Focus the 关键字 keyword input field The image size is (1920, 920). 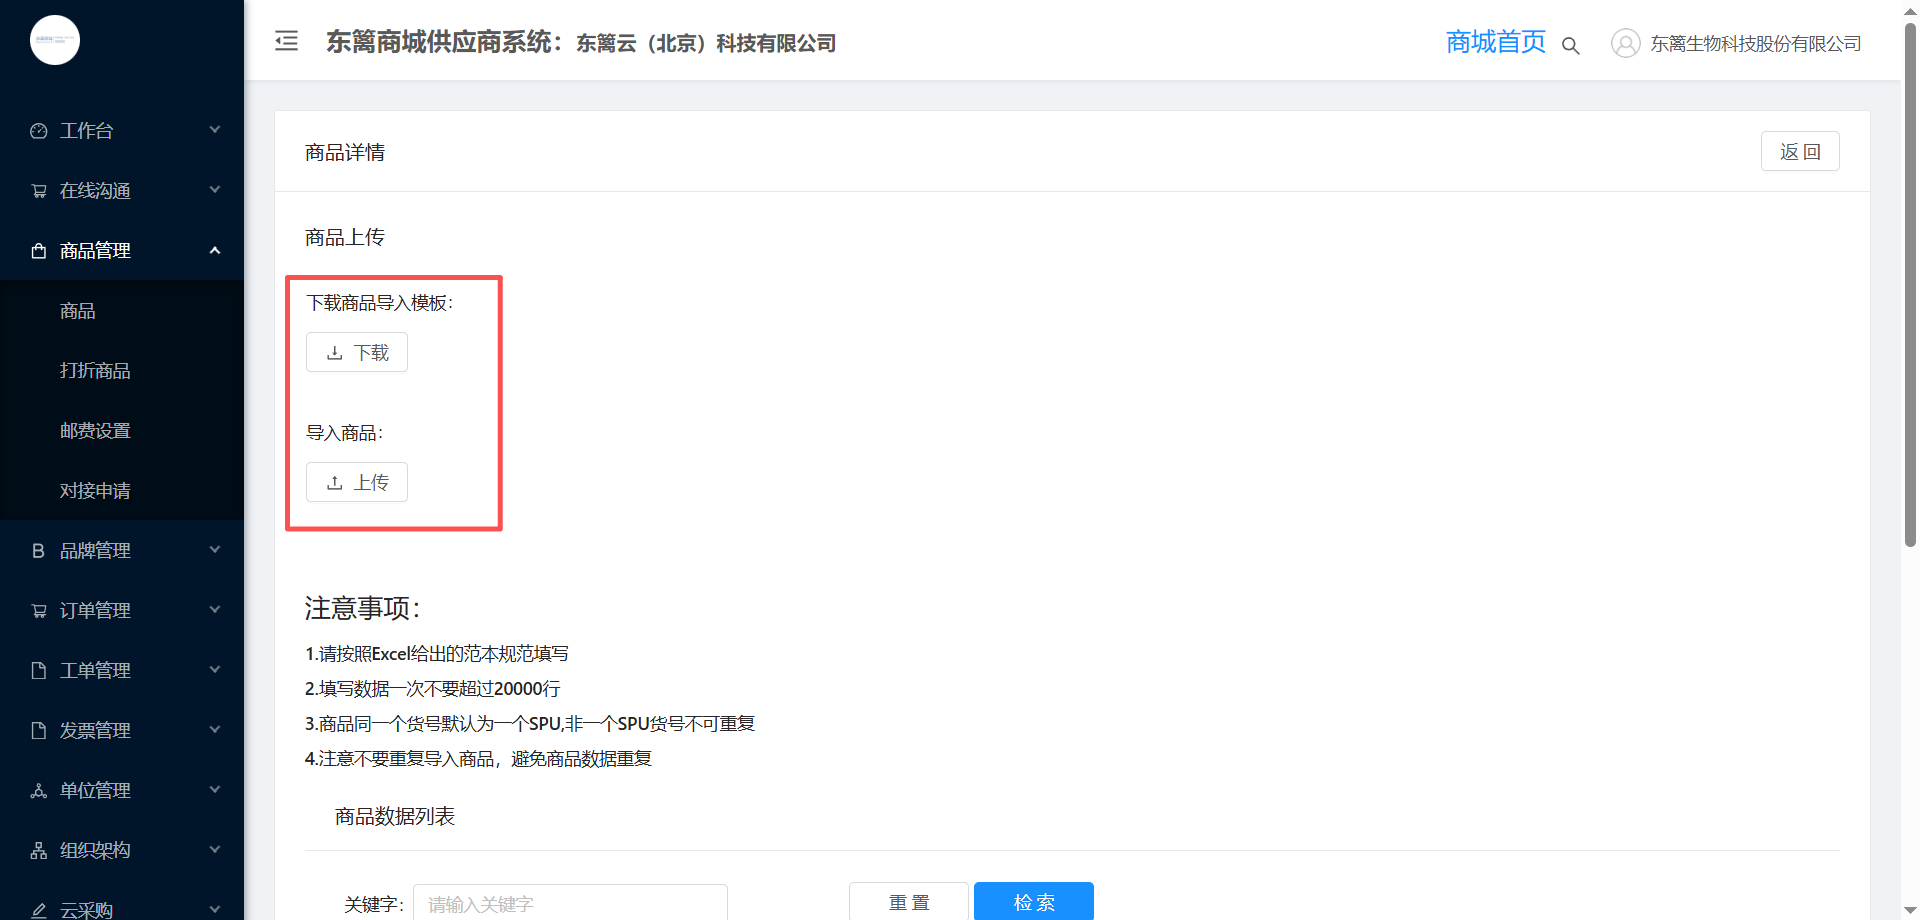[570, 903]
